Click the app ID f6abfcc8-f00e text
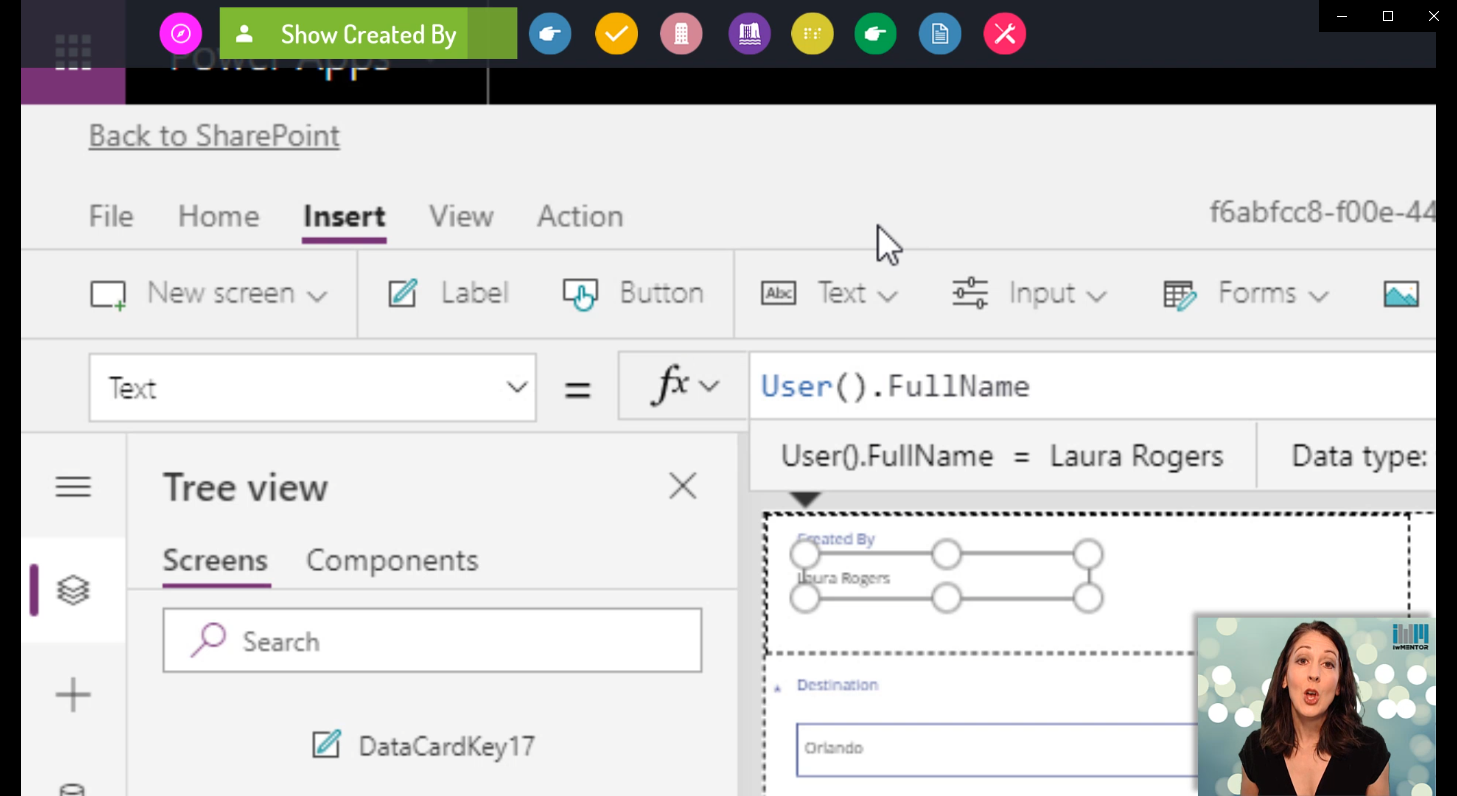The width and height of the screenshot is (1457, 796). pyautogui.click(x=1322, y=212)
